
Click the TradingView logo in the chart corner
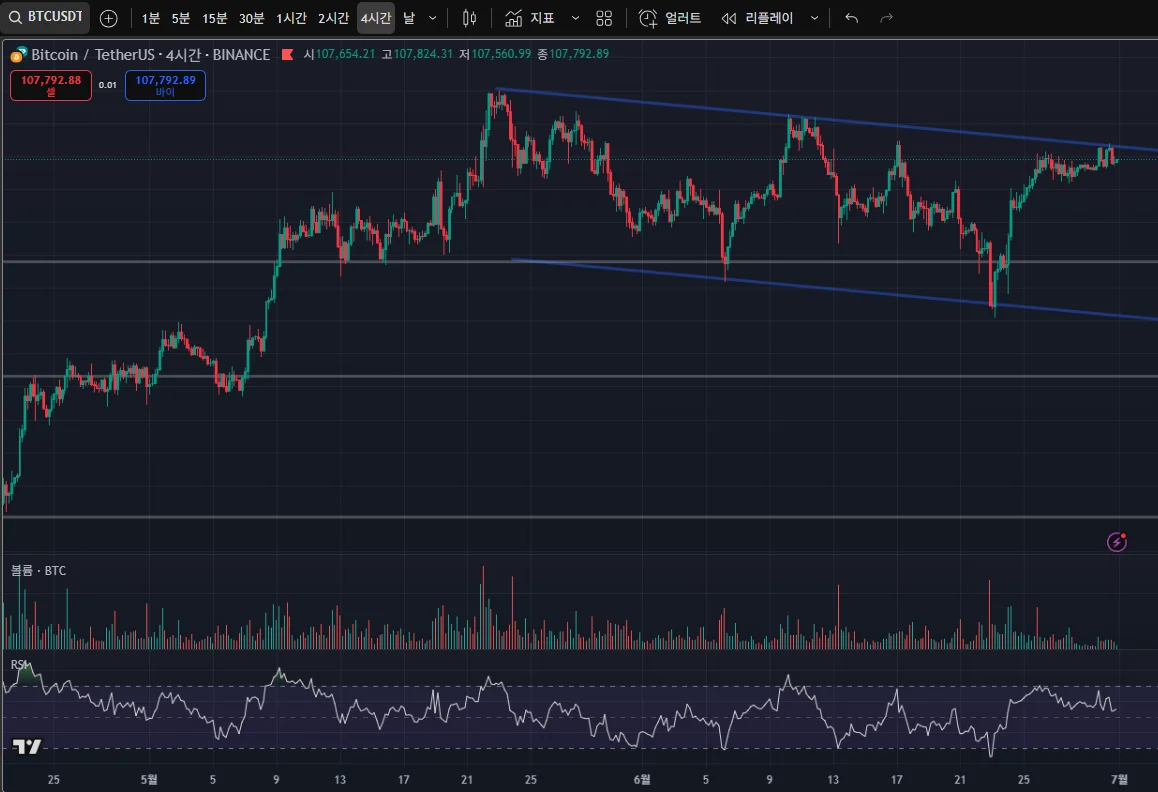click(27, 747)
